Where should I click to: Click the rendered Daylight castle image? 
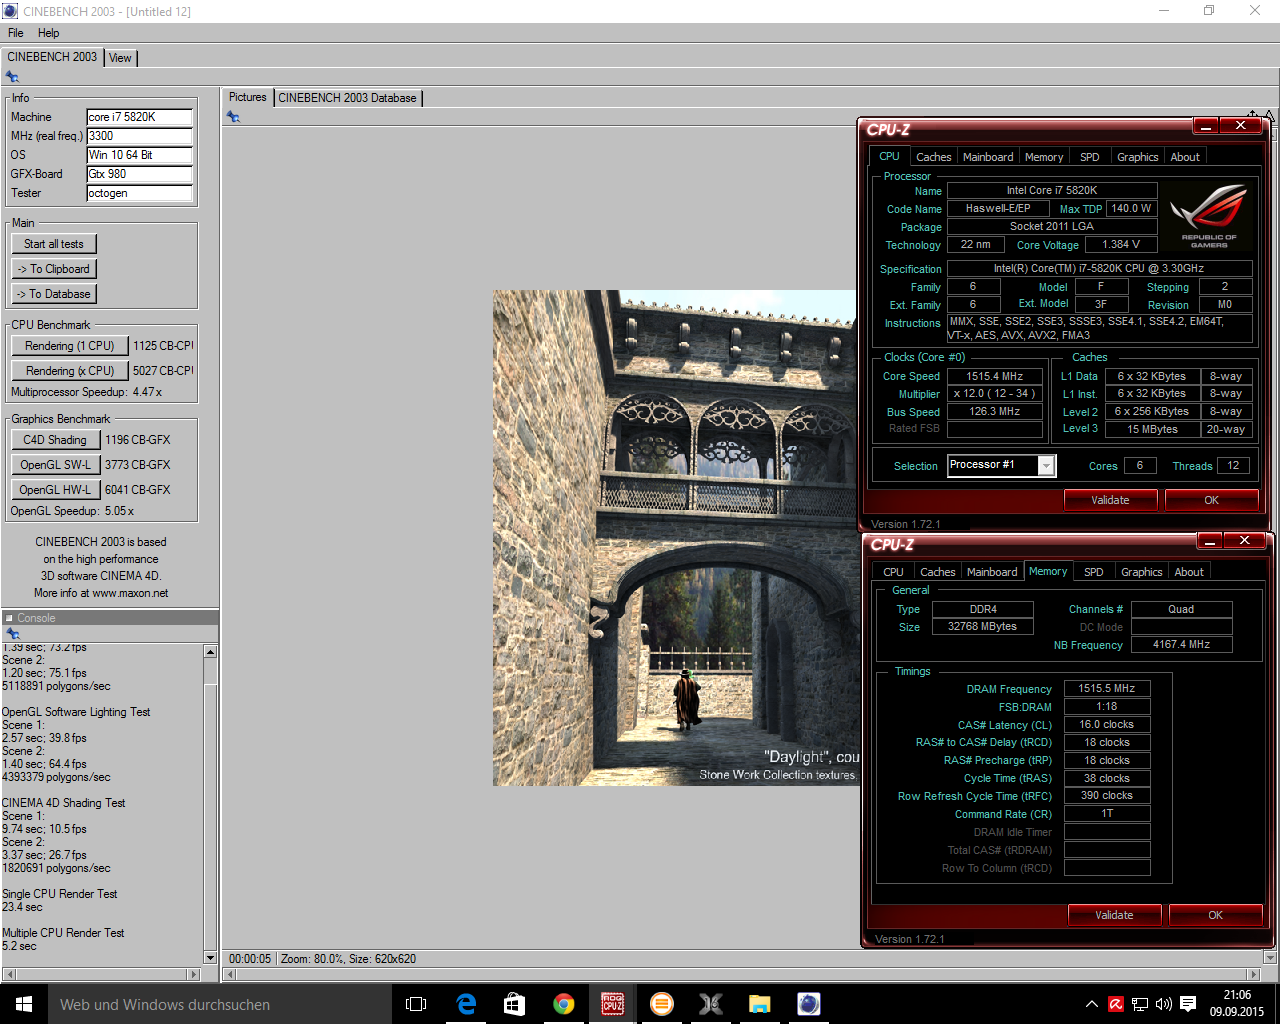coord(676,538)
